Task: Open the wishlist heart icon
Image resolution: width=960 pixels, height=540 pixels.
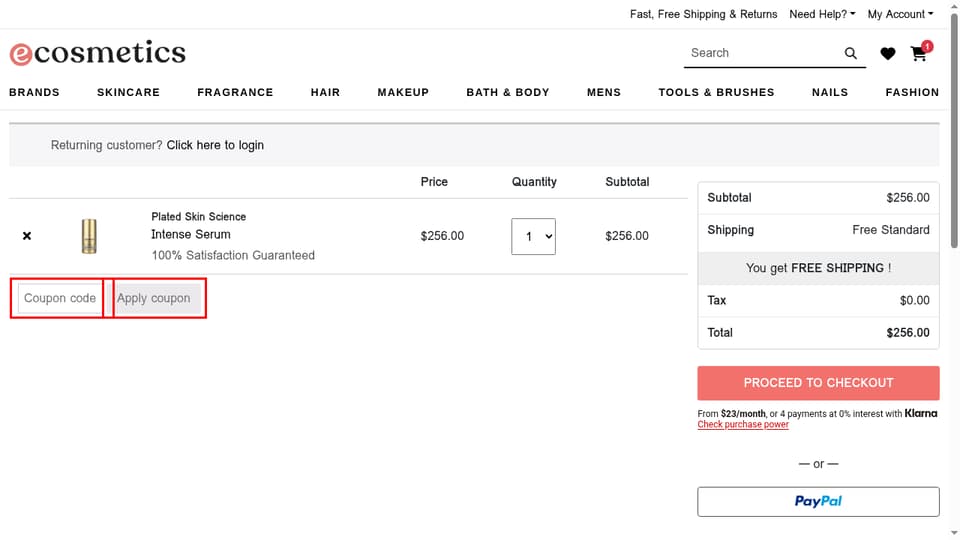Action: pyautogui.click(x=888, y=54)
